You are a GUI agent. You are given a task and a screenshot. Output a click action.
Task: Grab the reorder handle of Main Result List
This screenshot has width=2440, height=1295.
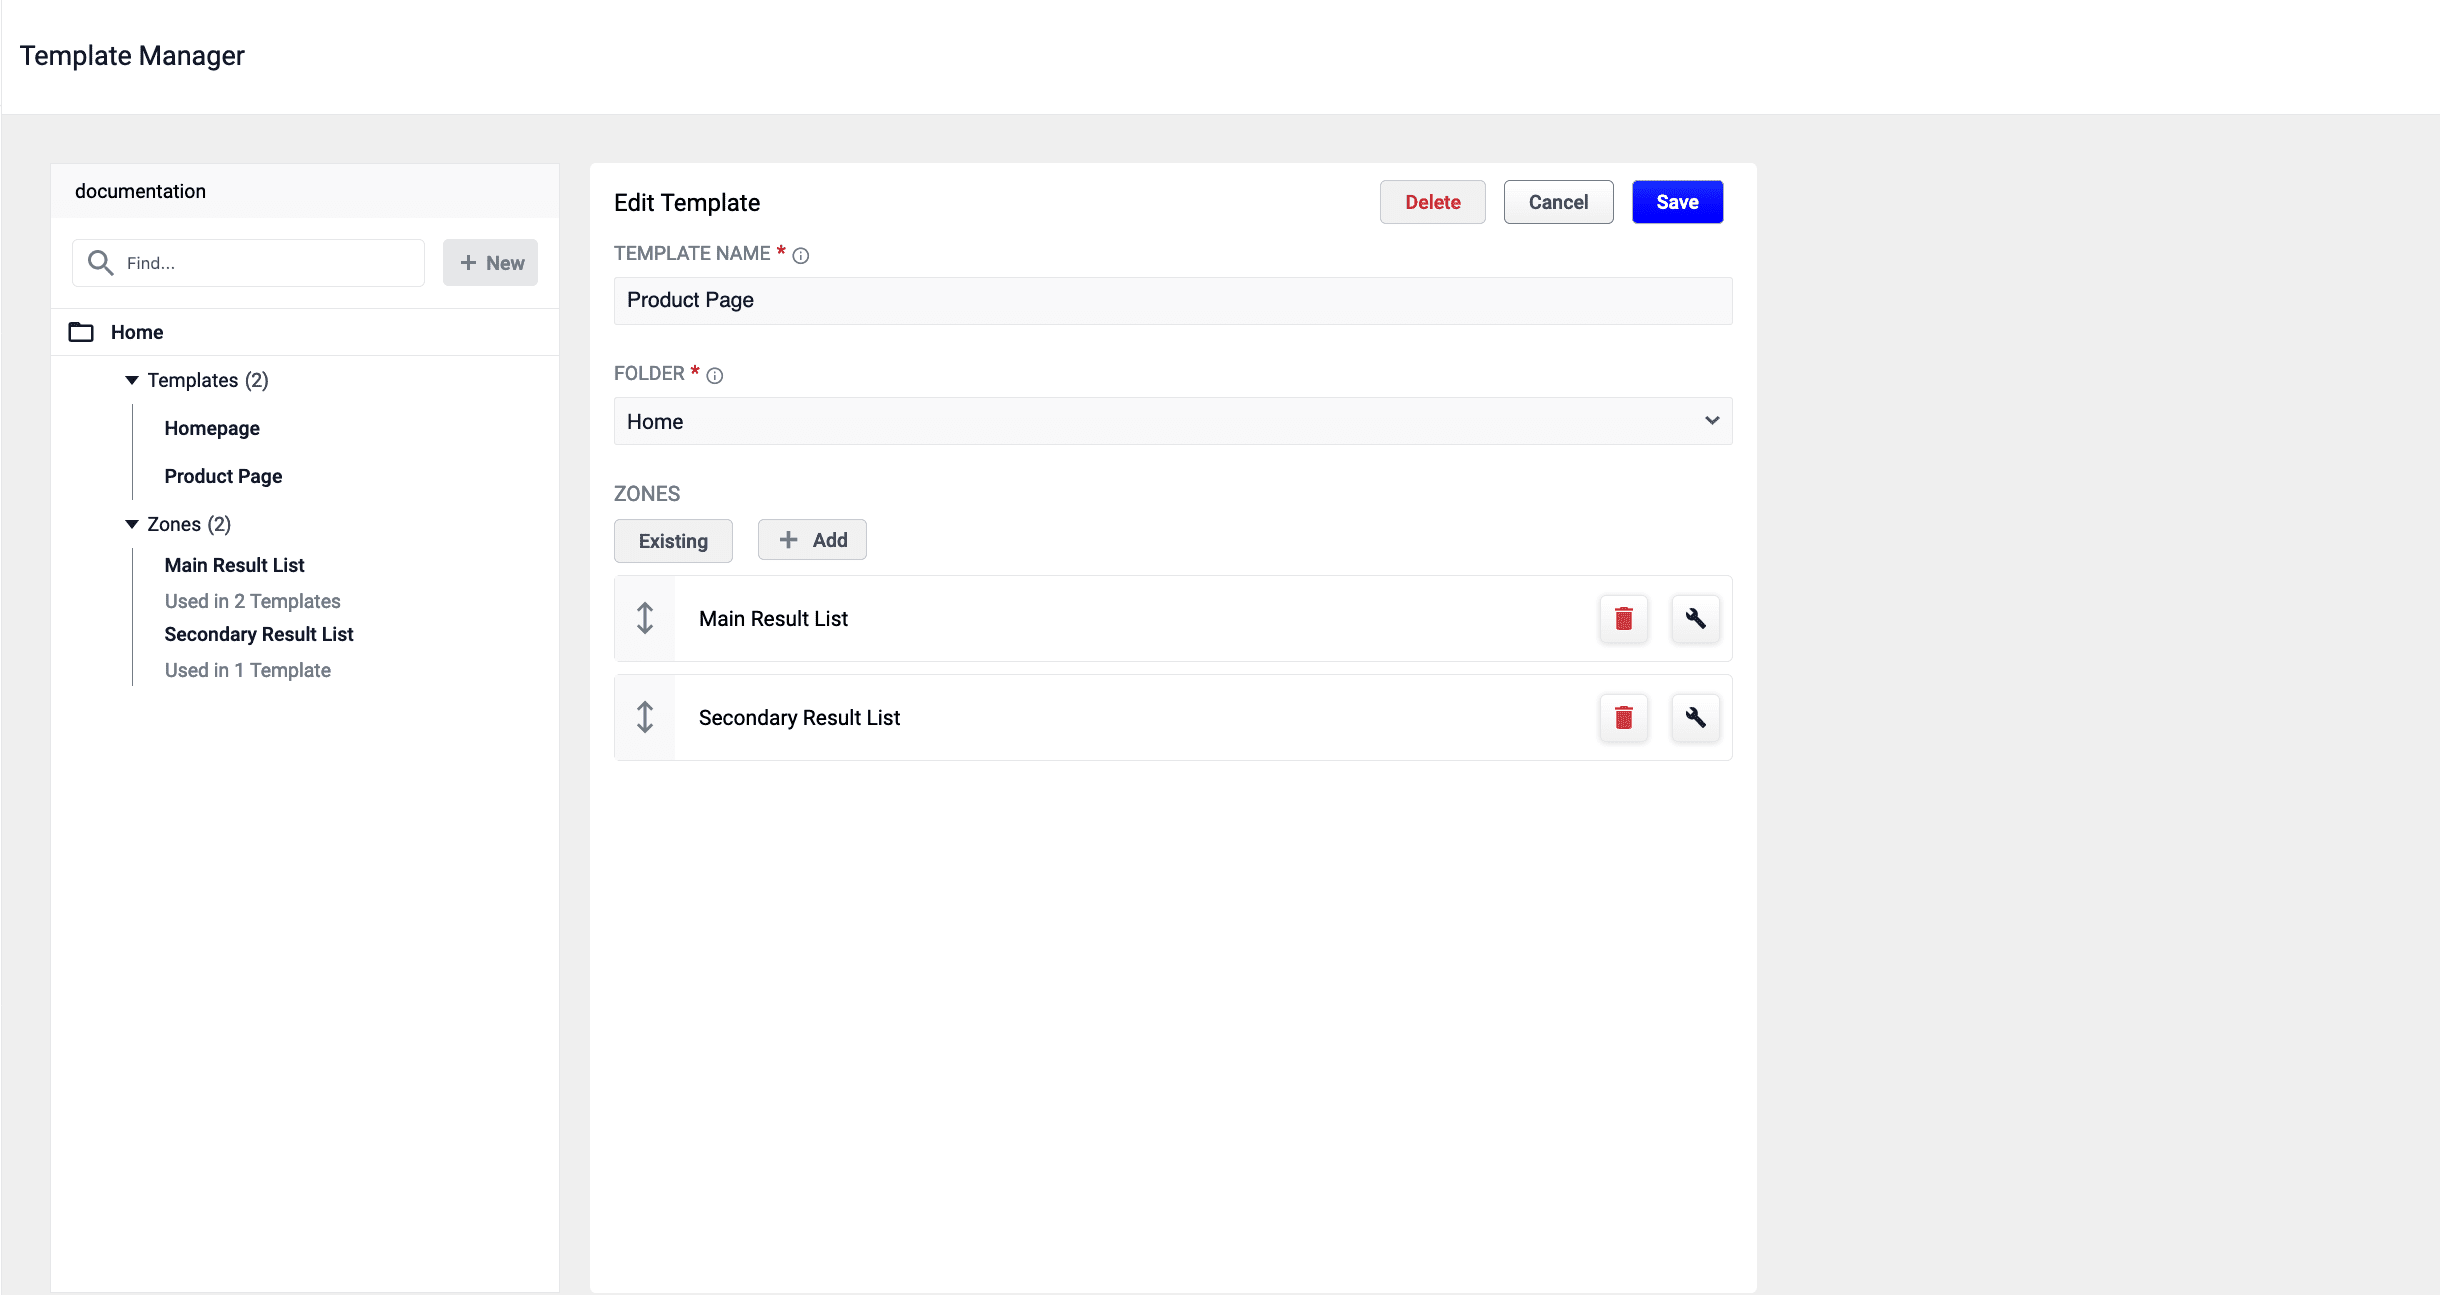click(645, 619)
